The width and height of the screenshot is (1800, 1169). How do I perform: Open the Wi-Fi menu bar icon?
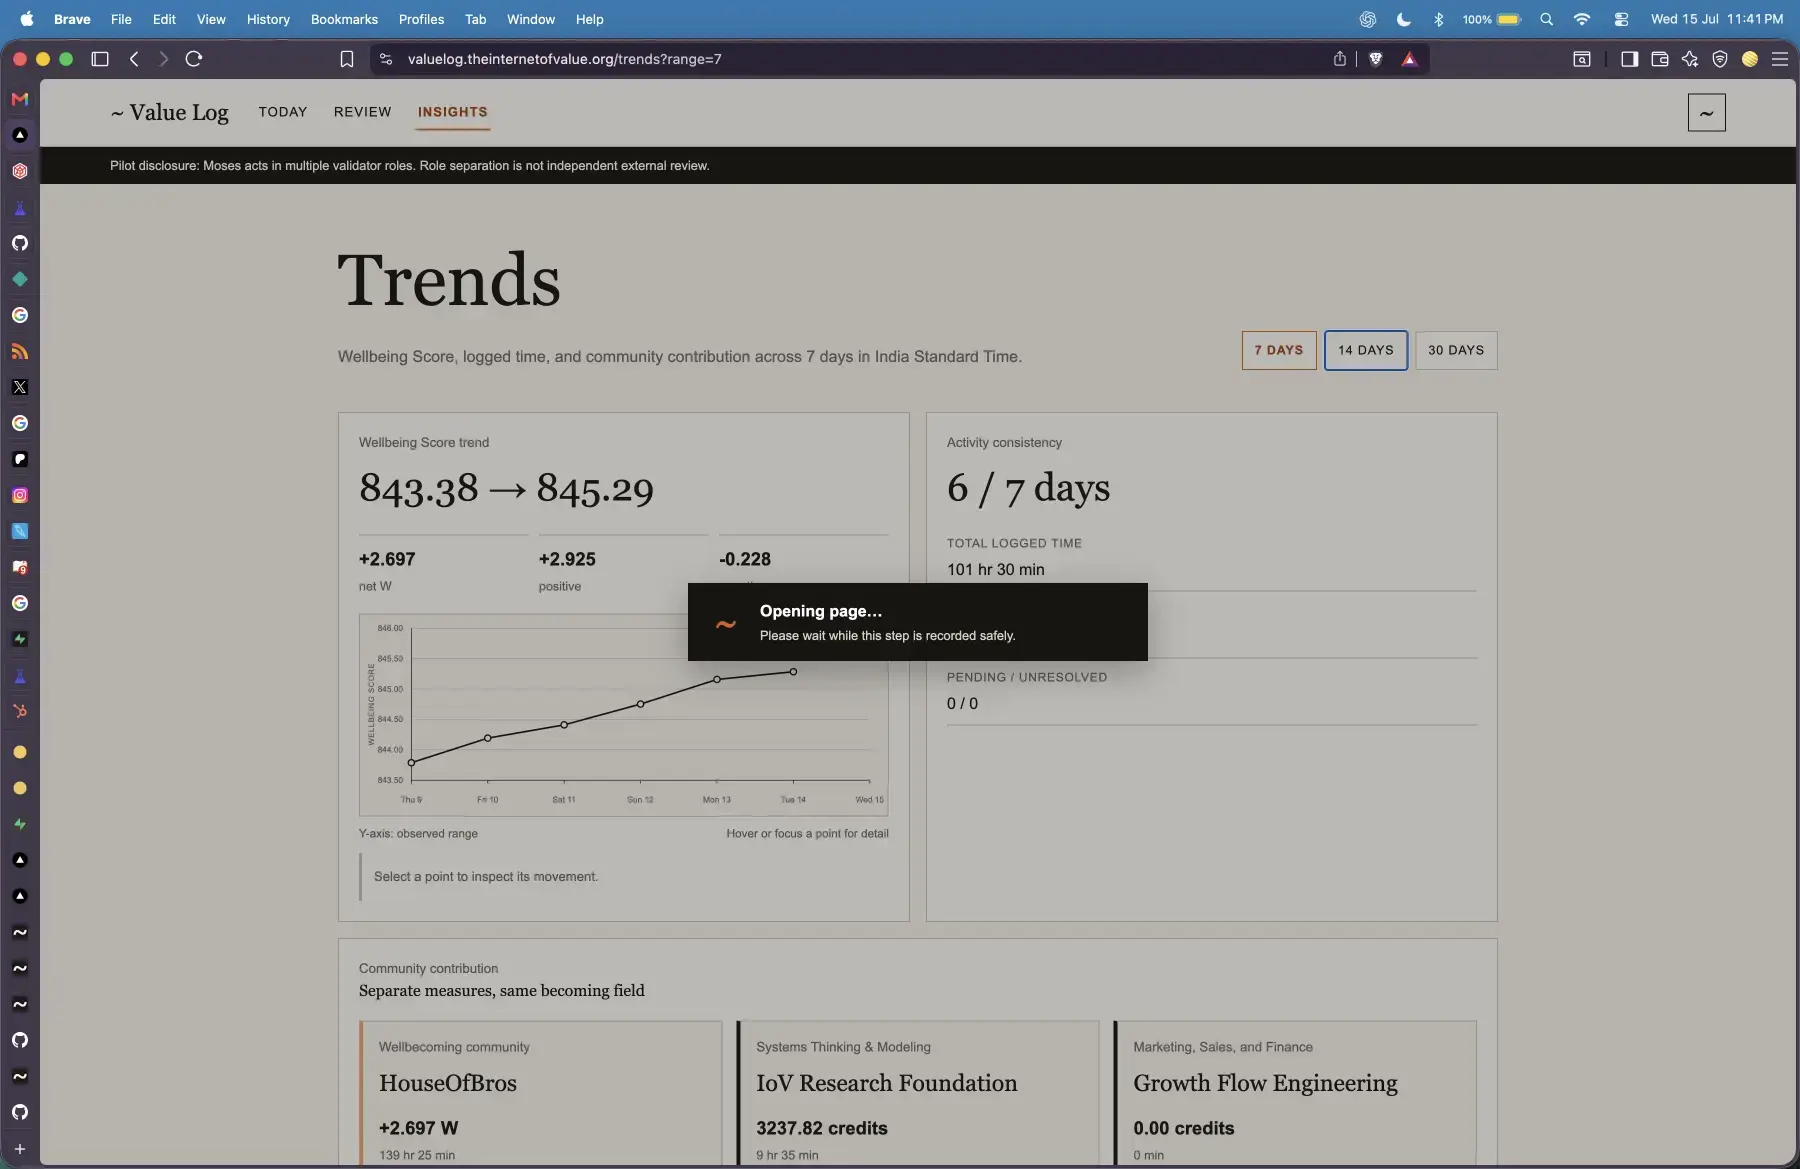[1582, 19]
